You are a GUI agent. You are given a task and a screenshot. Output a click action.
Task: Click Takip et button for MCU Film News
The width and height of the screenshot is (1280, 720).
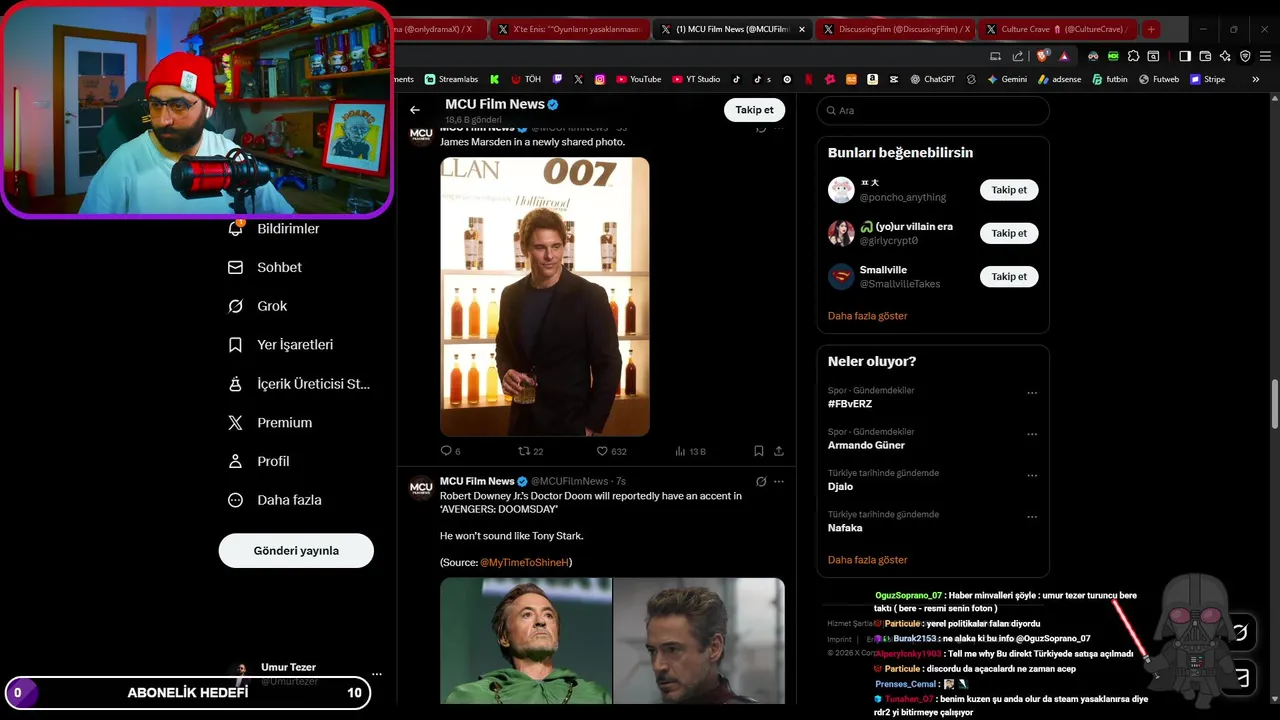tap(754, 110)
